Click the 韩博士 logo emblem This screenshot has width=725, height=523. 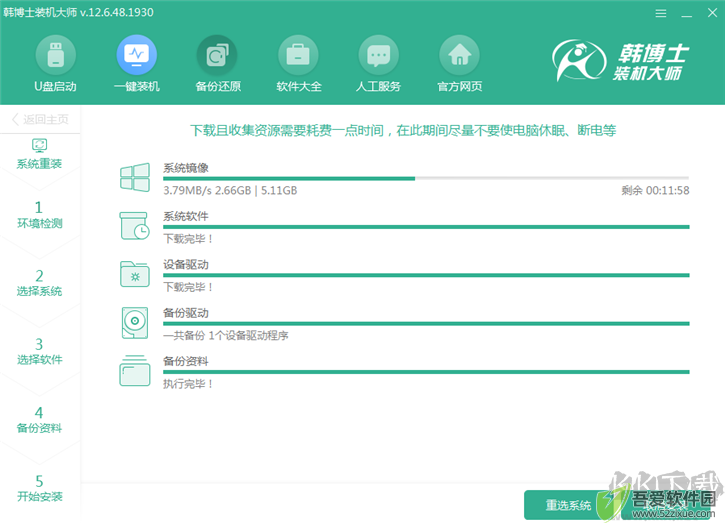(579, 60)
